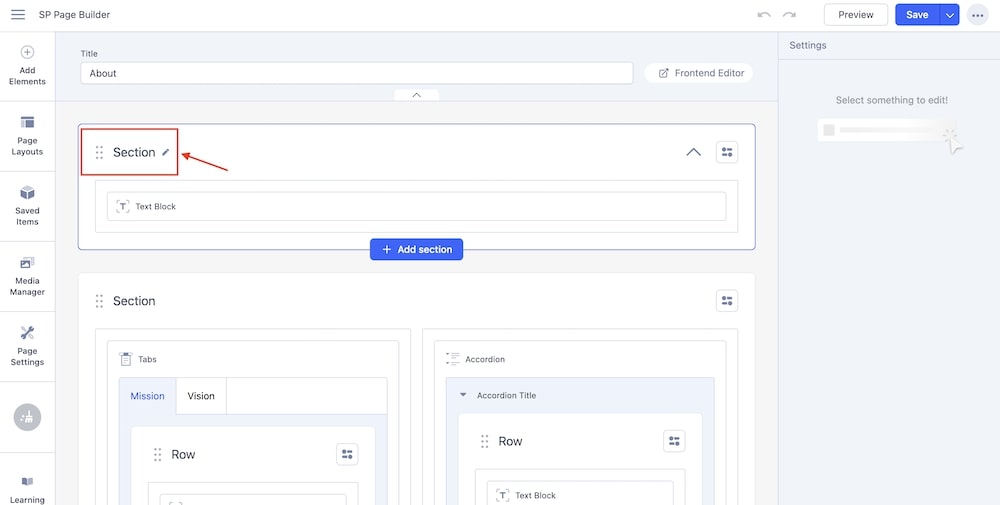1000x505 pixels.
Task: Click the undo arrow icon
Action: pyautogui.click(x=764, y=15)
